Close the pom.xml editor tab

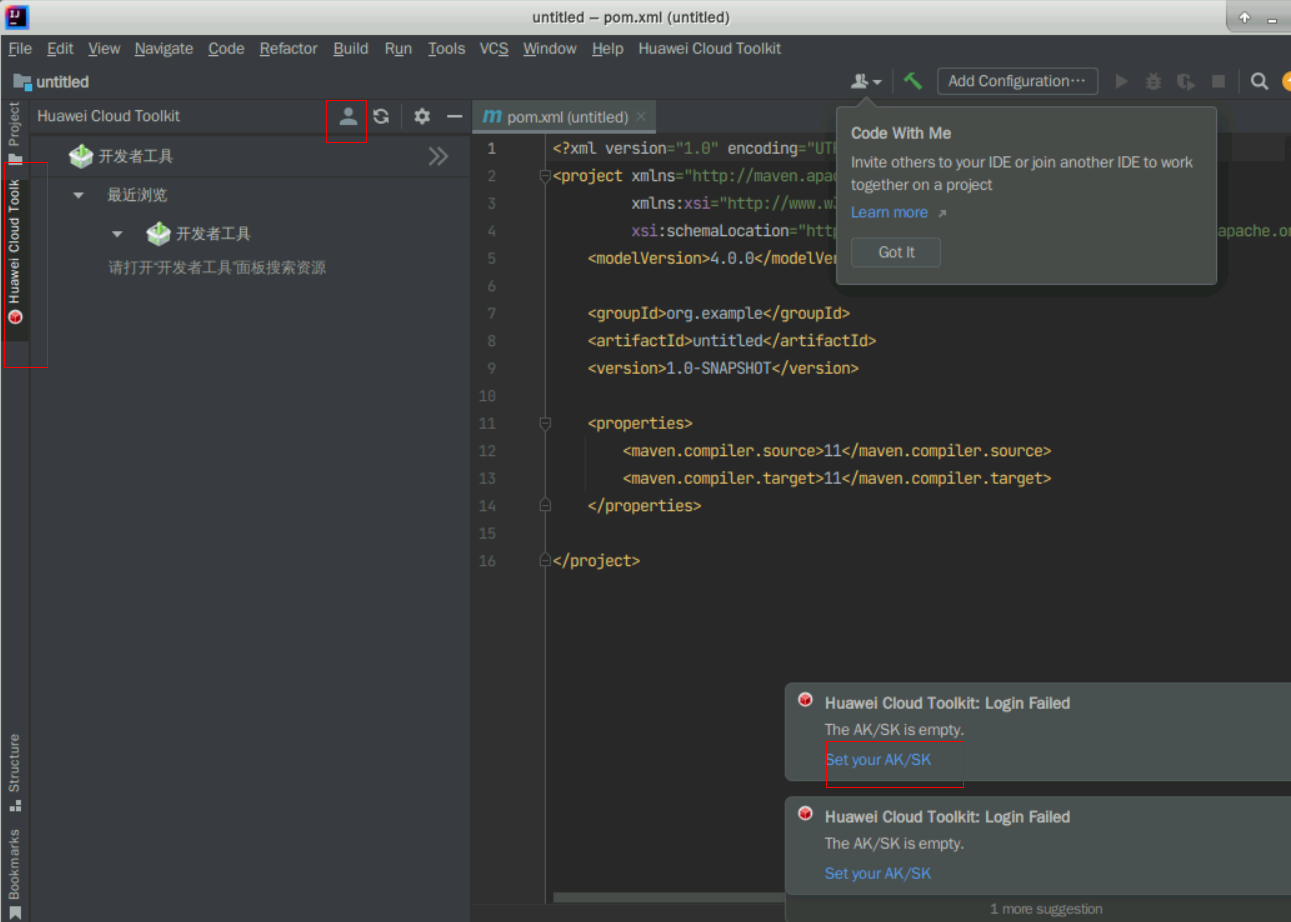coord(641,117)
